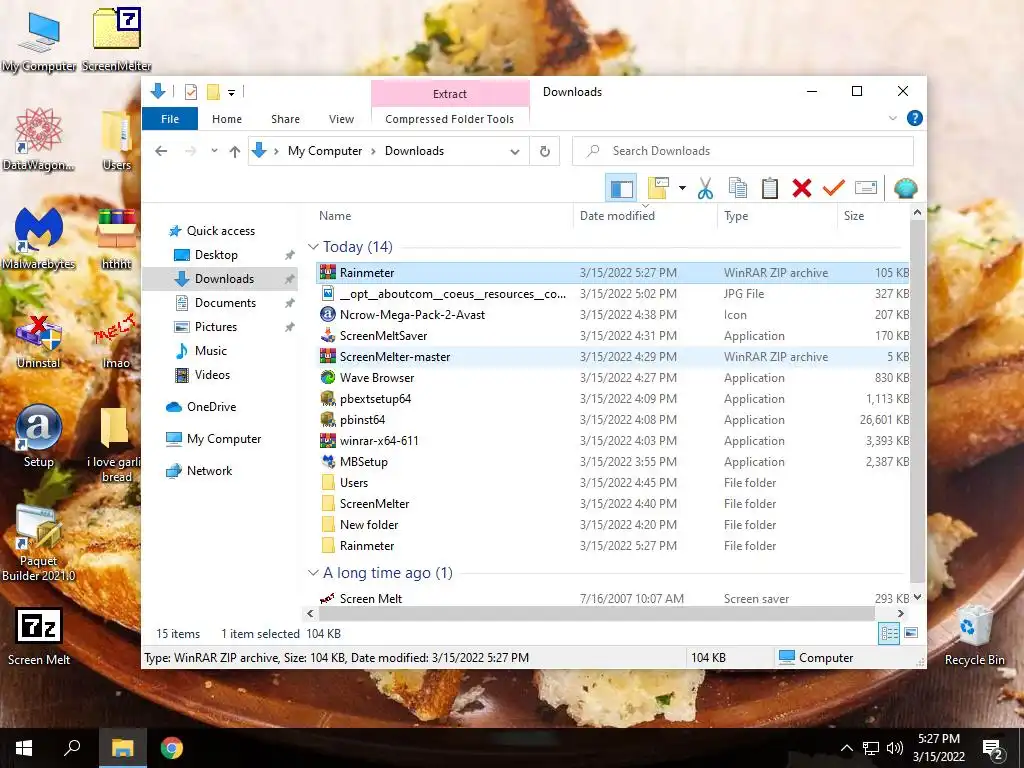Open the dropdown arrow beside folder options
The width and height of the screenshot is (1024, 768).
682,188
